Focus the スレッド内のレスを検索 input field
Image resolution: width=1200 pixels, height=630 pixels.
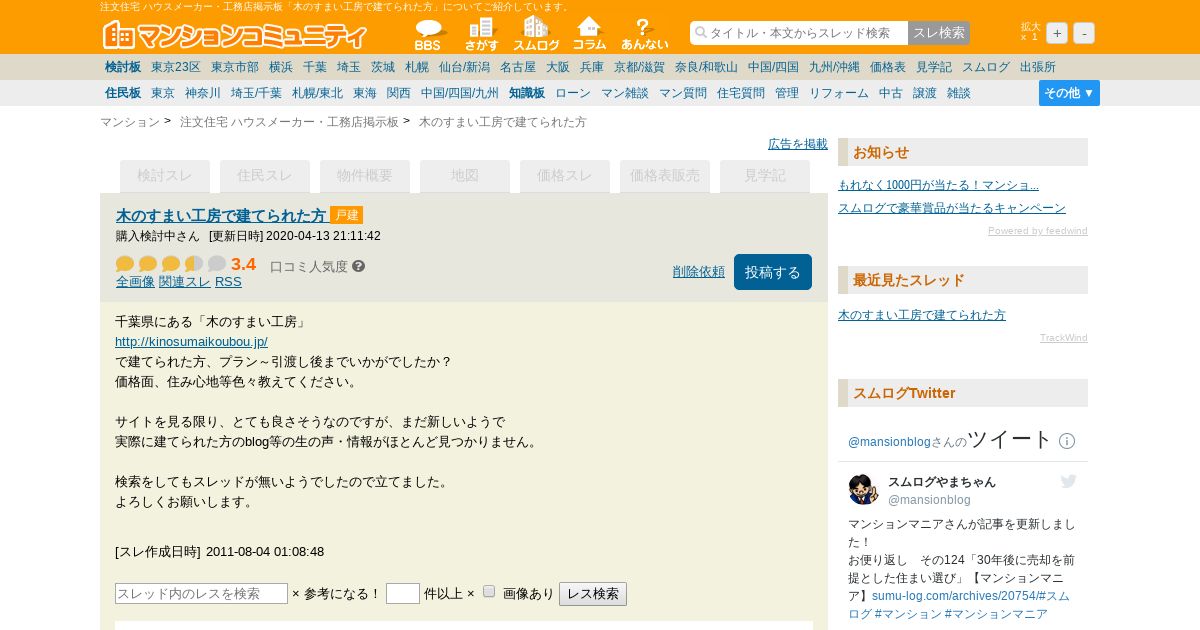tap(201, 594)
